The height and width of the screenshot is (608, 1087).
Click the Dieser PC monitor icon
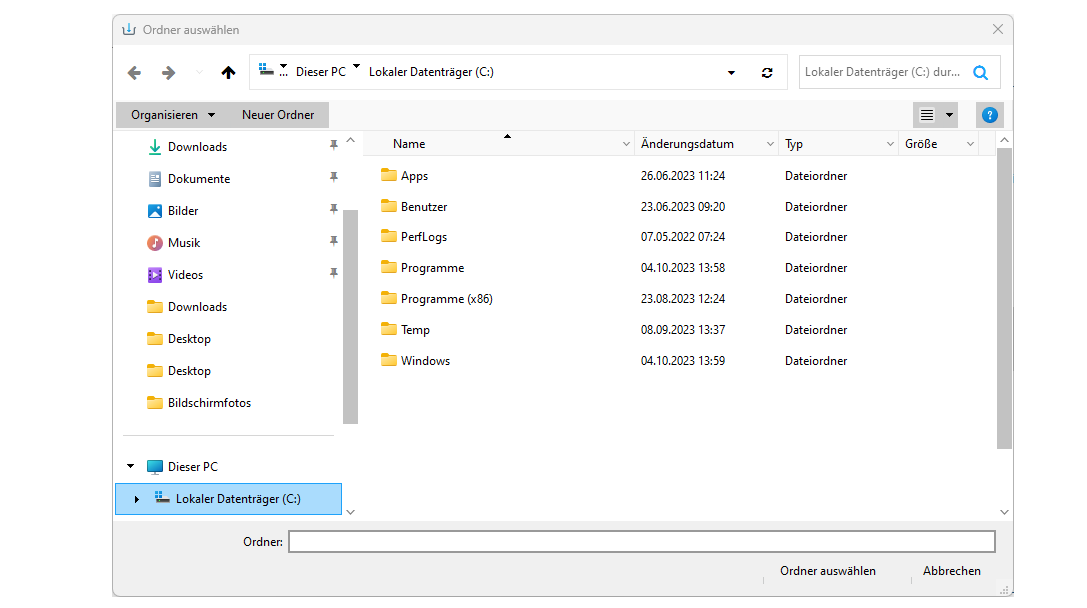[155, 467]
